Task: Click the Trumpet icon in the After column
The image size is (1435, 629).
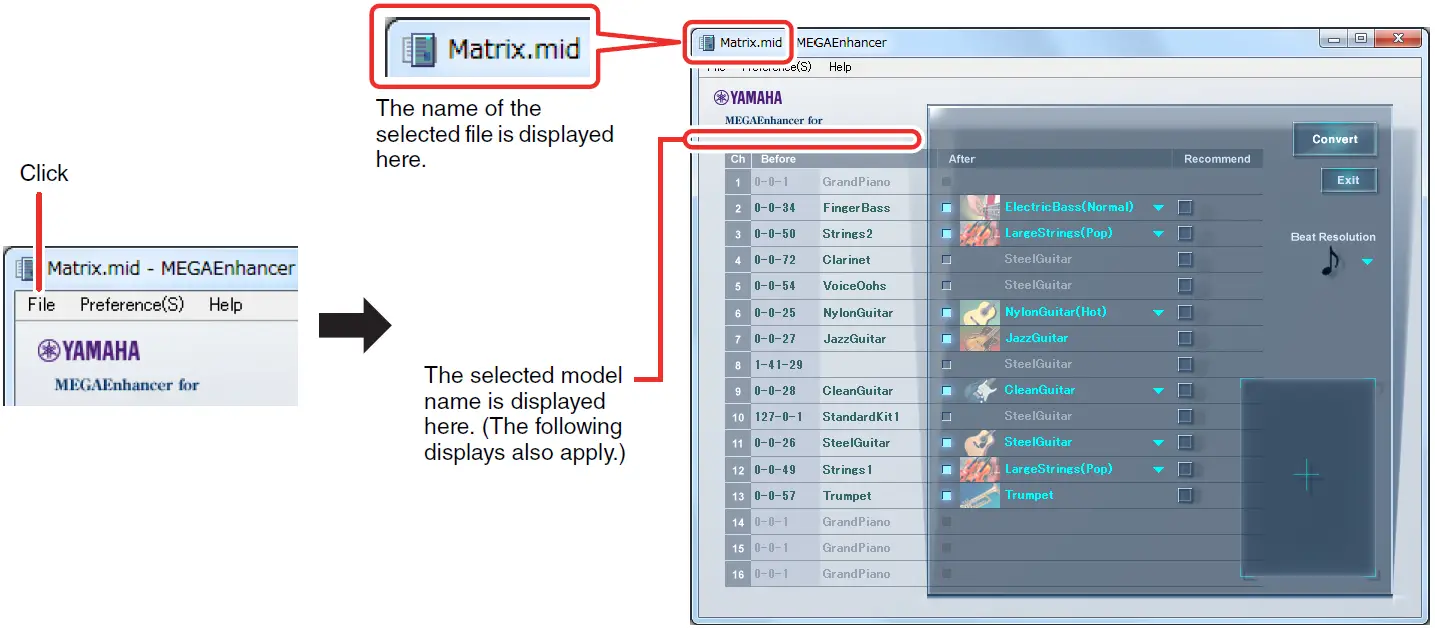Action: 980,495
